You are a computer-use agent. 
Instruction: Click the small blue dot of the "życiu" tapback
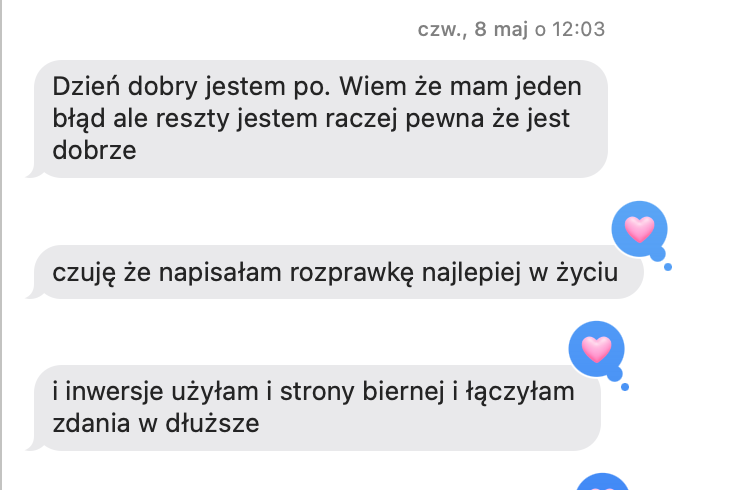tap(668, 267)
